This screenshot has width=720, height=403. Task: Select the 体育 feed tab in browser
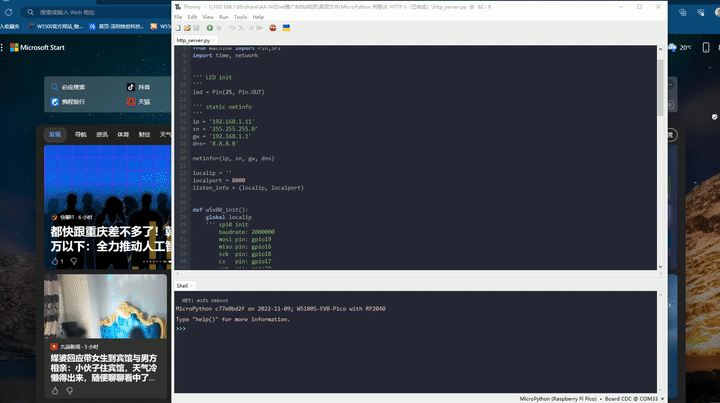click(123, 134)
